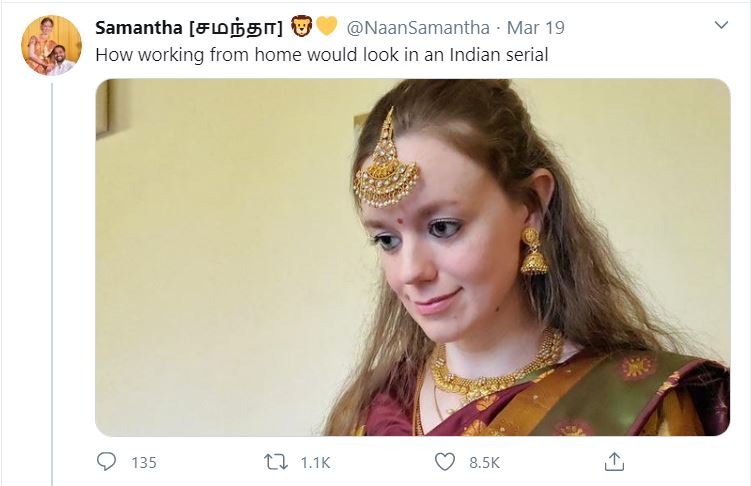751x486 pixels.
Task: Click the like count 8.5K
Action: point(484,462)
